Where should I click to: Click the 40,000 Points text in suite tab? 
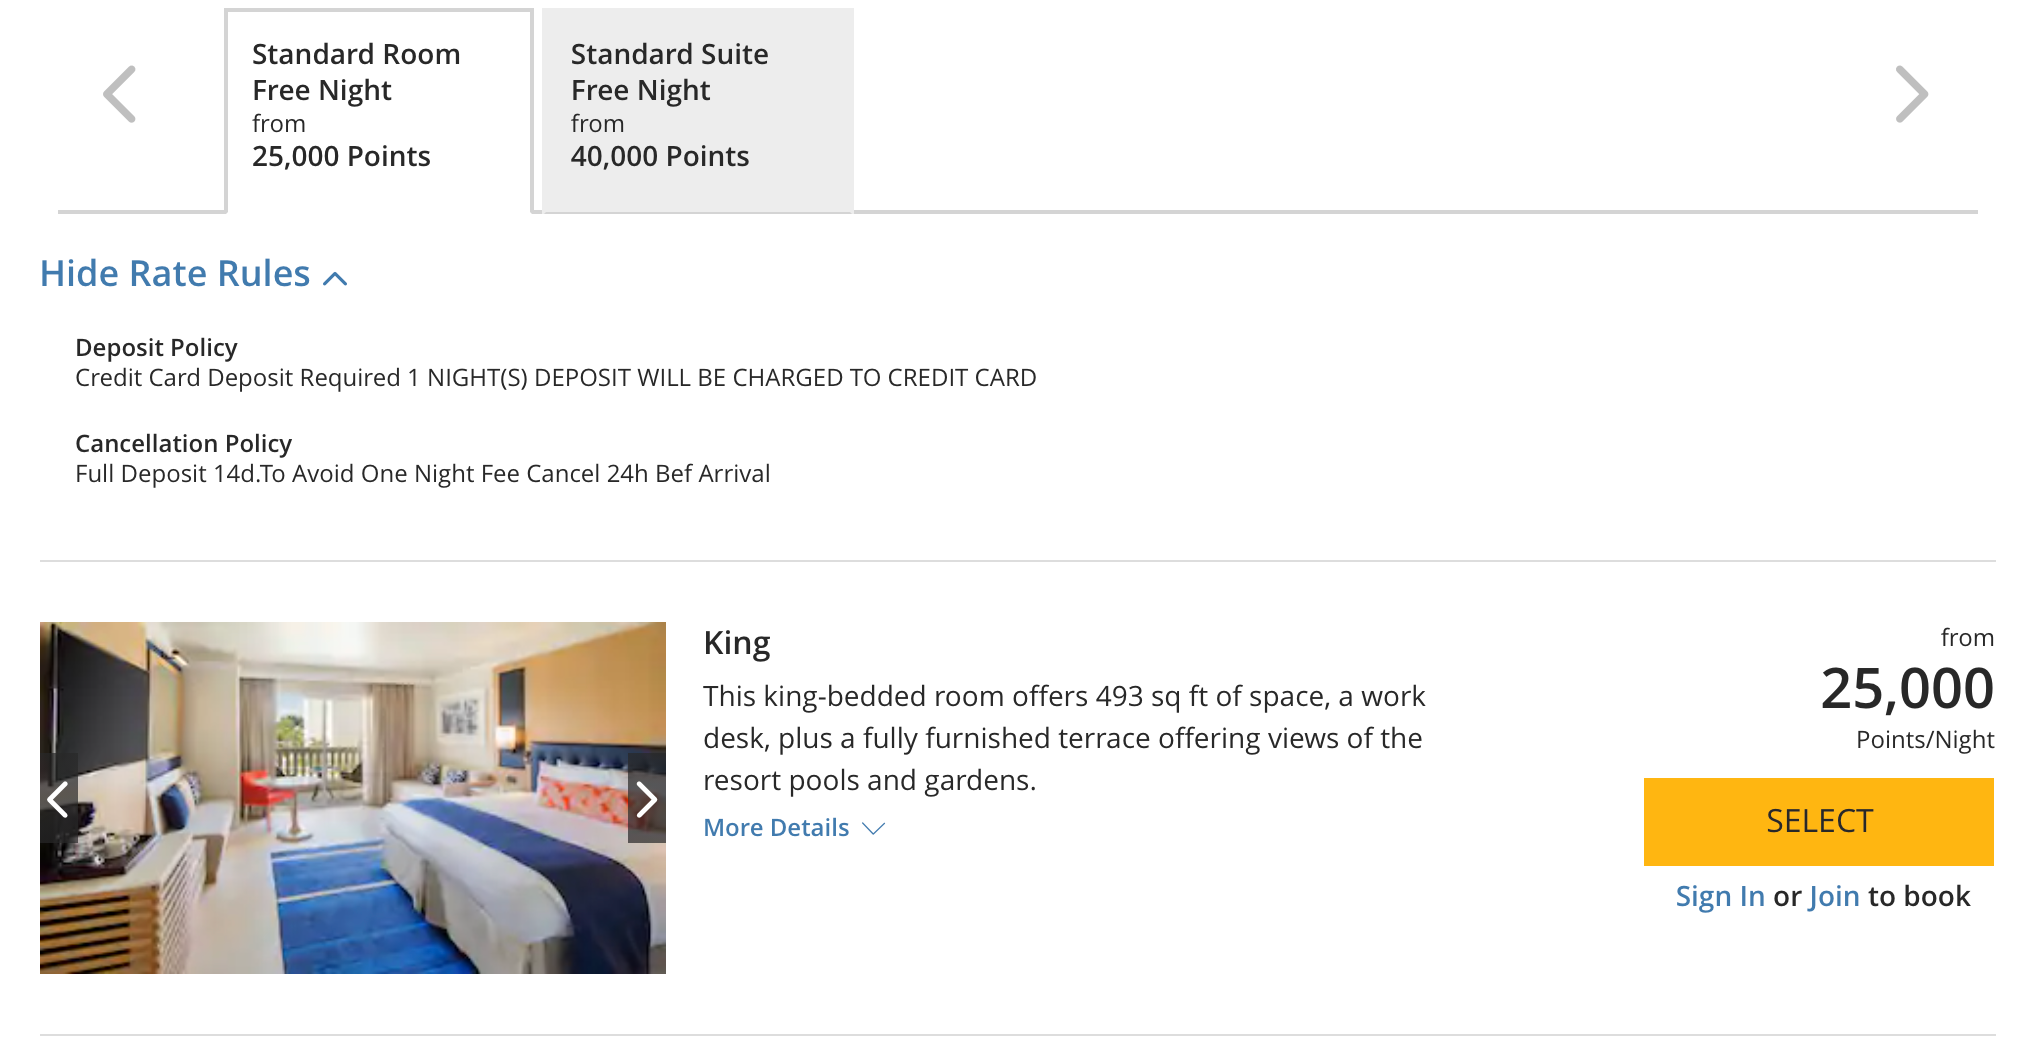tap(660, 156)
